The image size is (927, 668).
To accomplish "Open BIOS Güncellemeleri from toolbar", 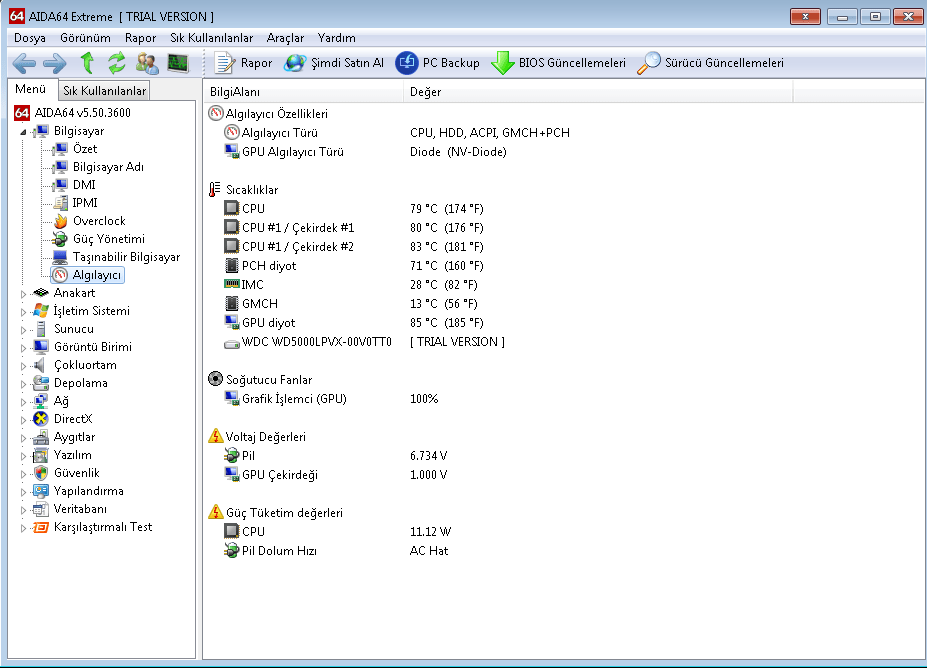I will coord(559,63).
